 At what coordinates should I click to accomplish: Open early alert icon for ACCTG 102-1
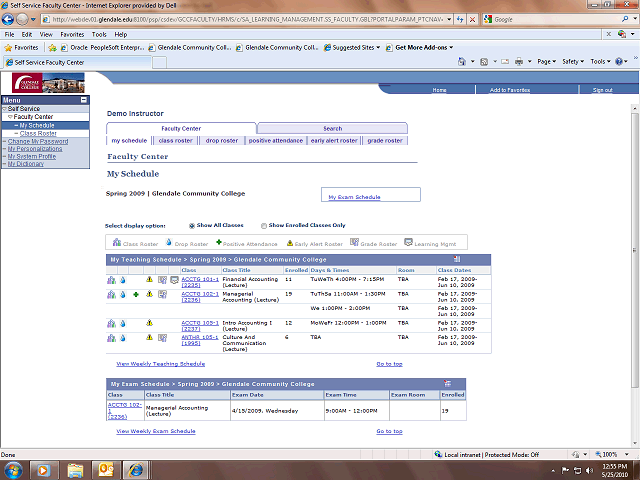pos(149,294)
